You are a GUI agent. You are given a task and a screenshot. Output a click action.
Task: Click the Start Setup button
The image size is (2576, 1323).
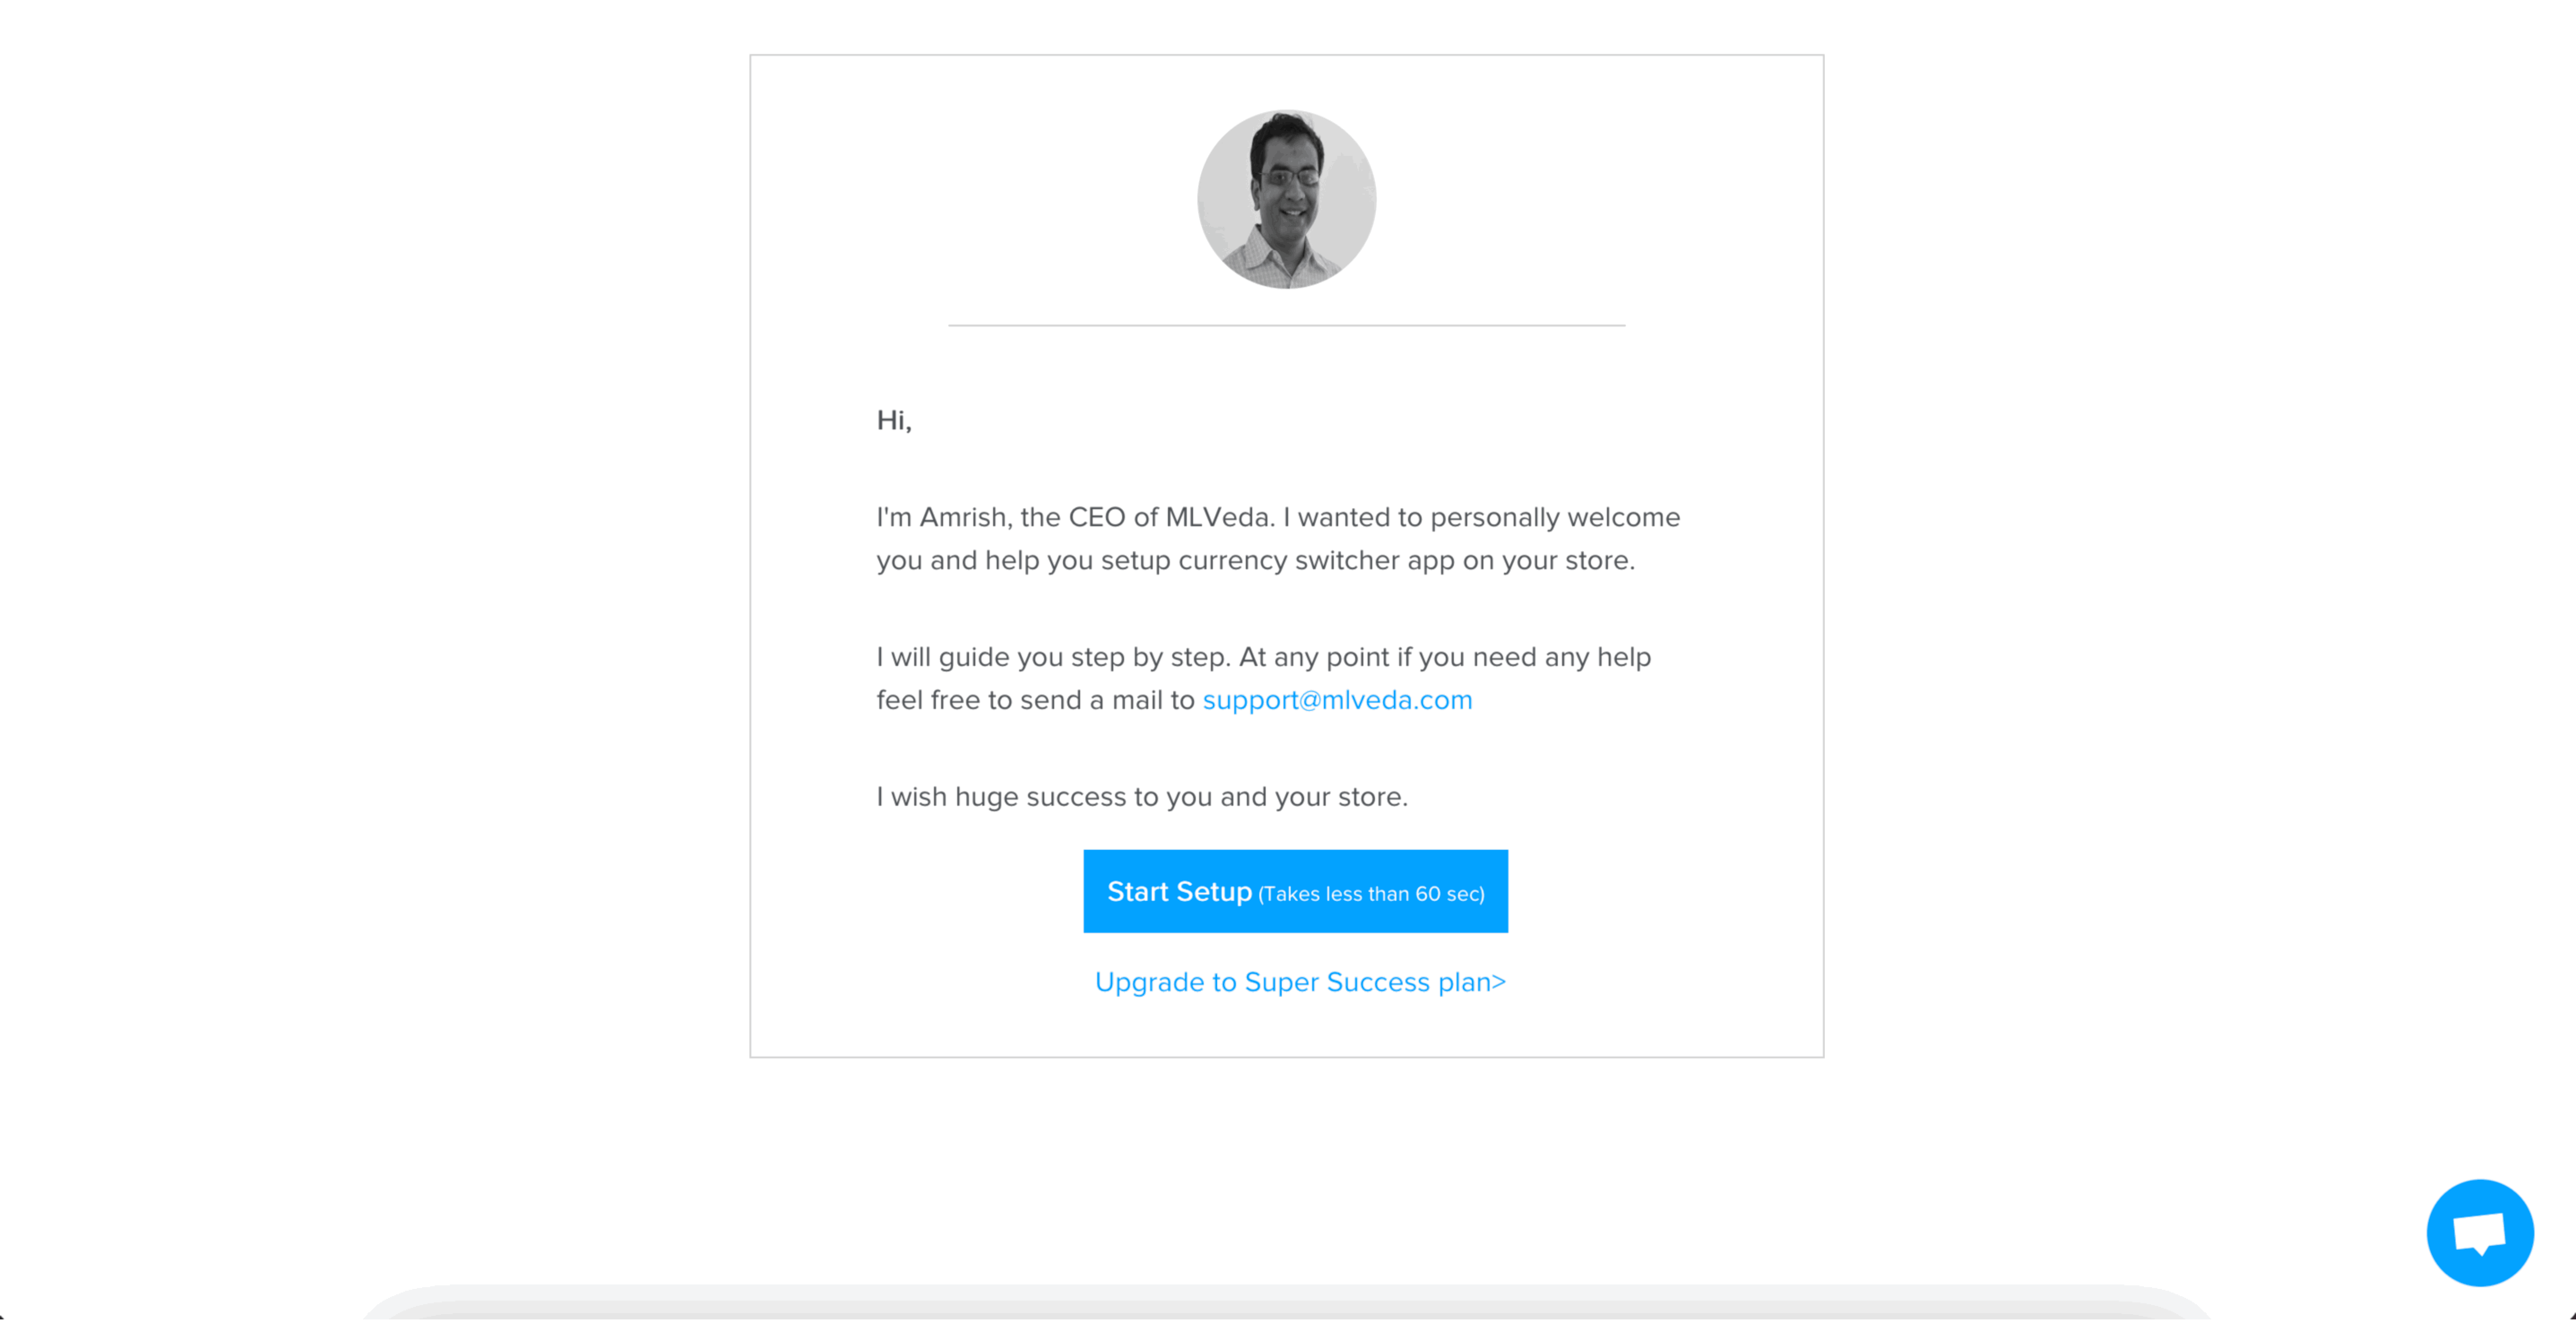click(1295, 891)
